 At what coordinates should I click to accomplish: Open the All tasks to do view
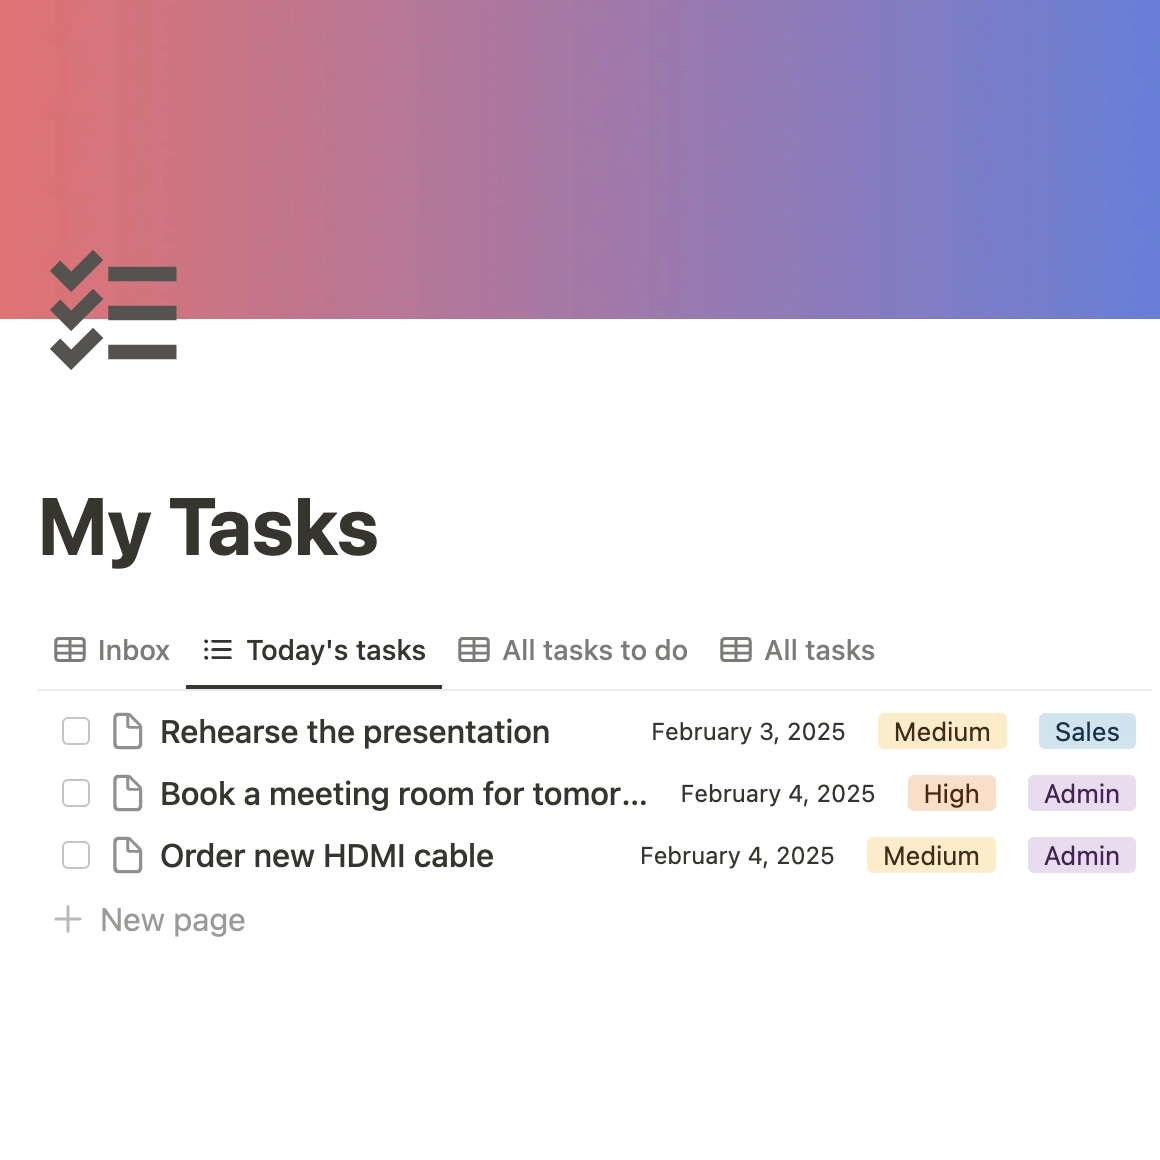[594, 650]
